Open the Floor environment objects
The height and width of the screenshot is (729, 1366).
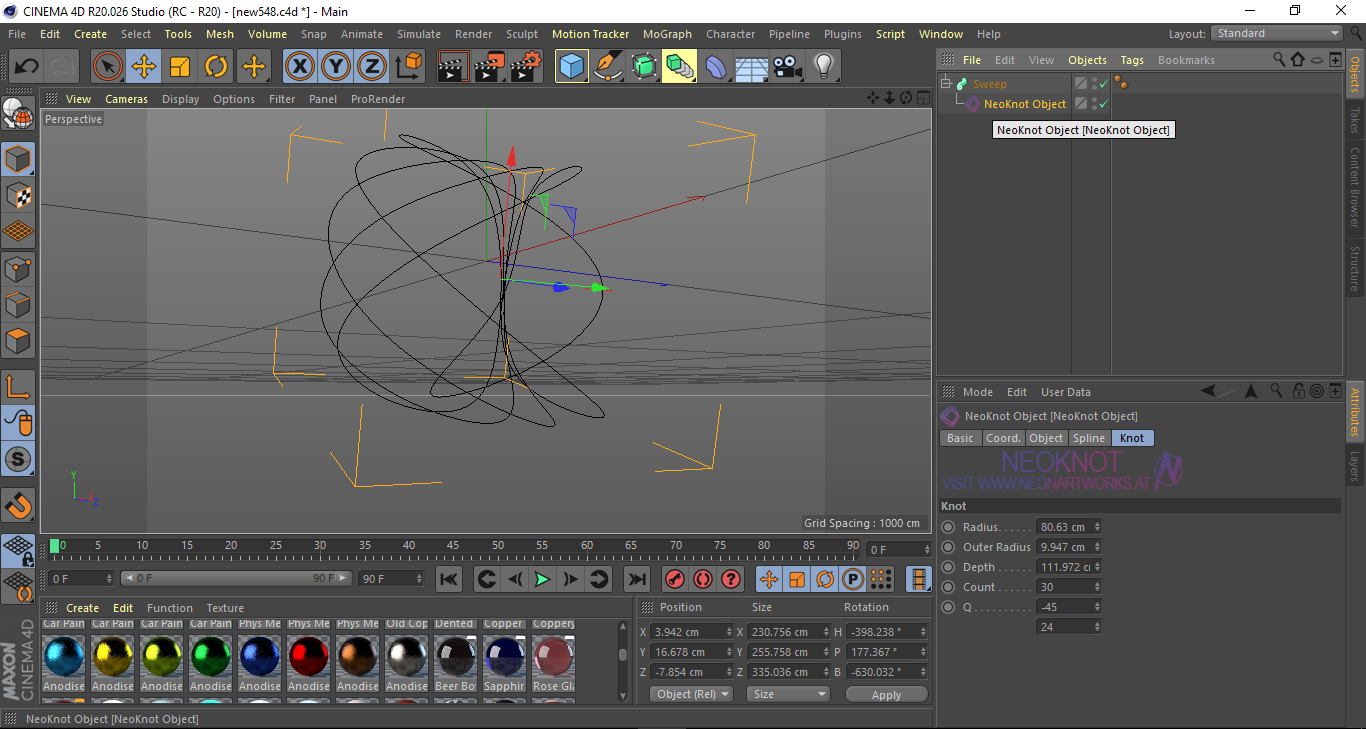[x=751, y=67]
